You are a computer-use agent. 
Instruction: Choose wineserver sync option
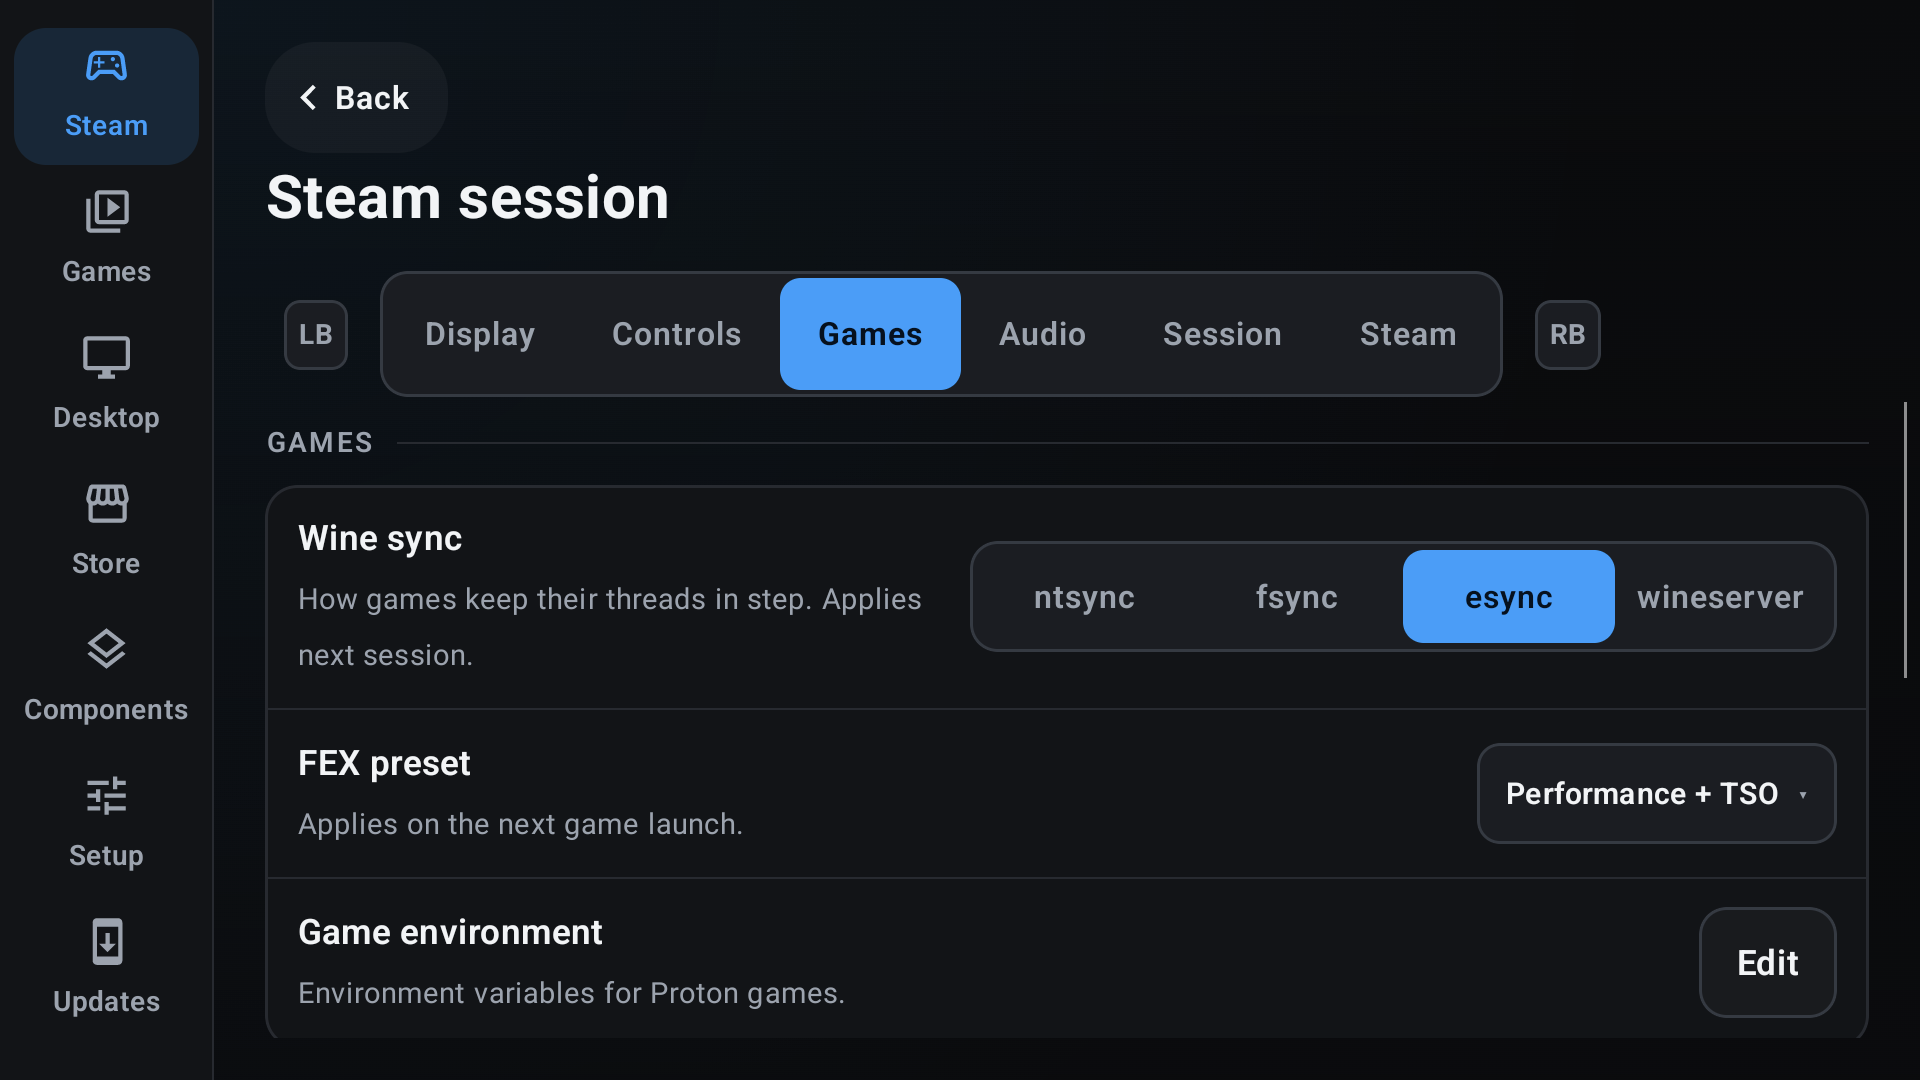click(1720, 597)
